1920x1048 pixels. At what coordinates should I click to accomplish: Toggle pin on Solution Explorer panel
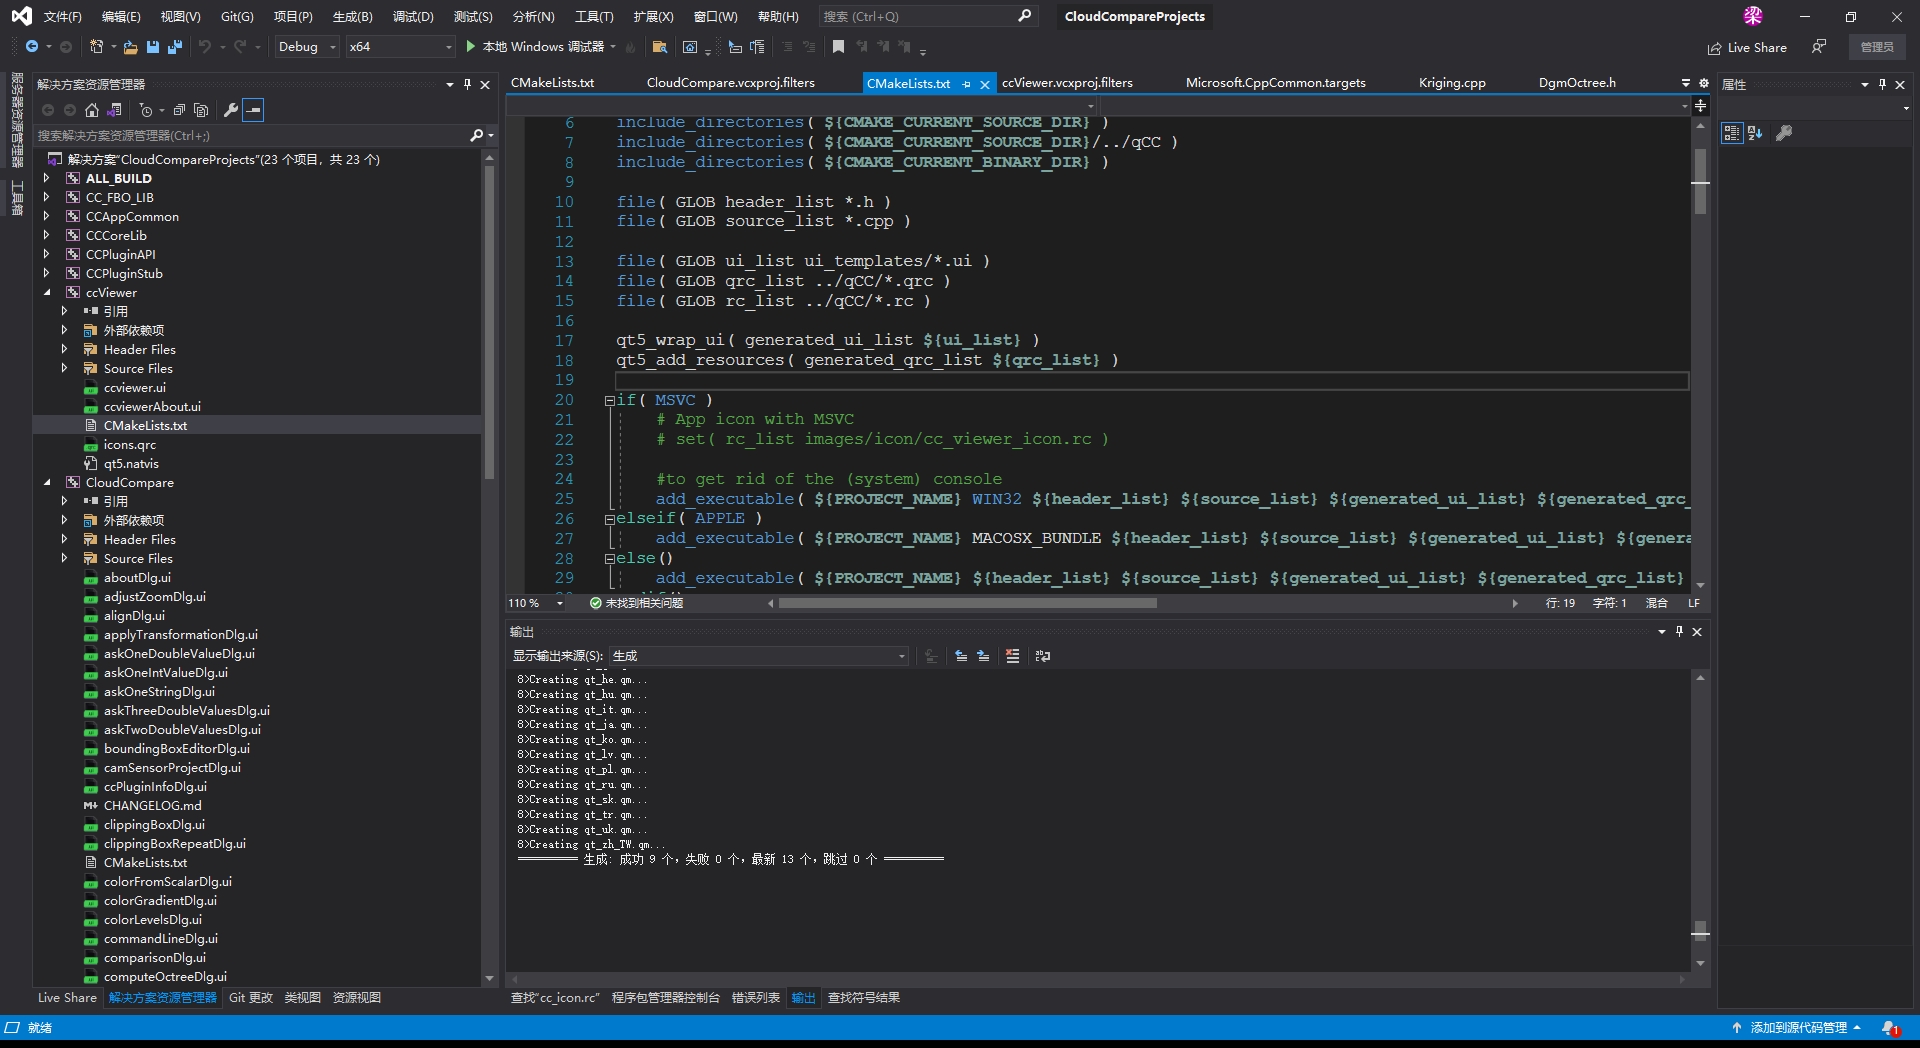click(467, 85)
